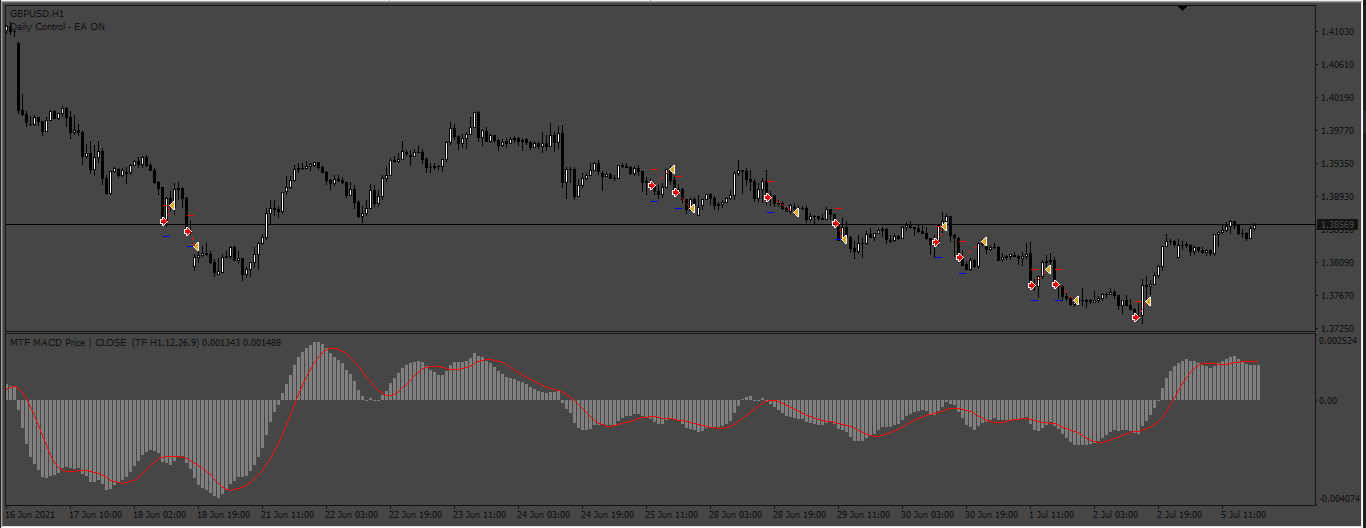Click the '18 Jun 19:00' time label
1366x528 pixels.
[x=223, y=515]
